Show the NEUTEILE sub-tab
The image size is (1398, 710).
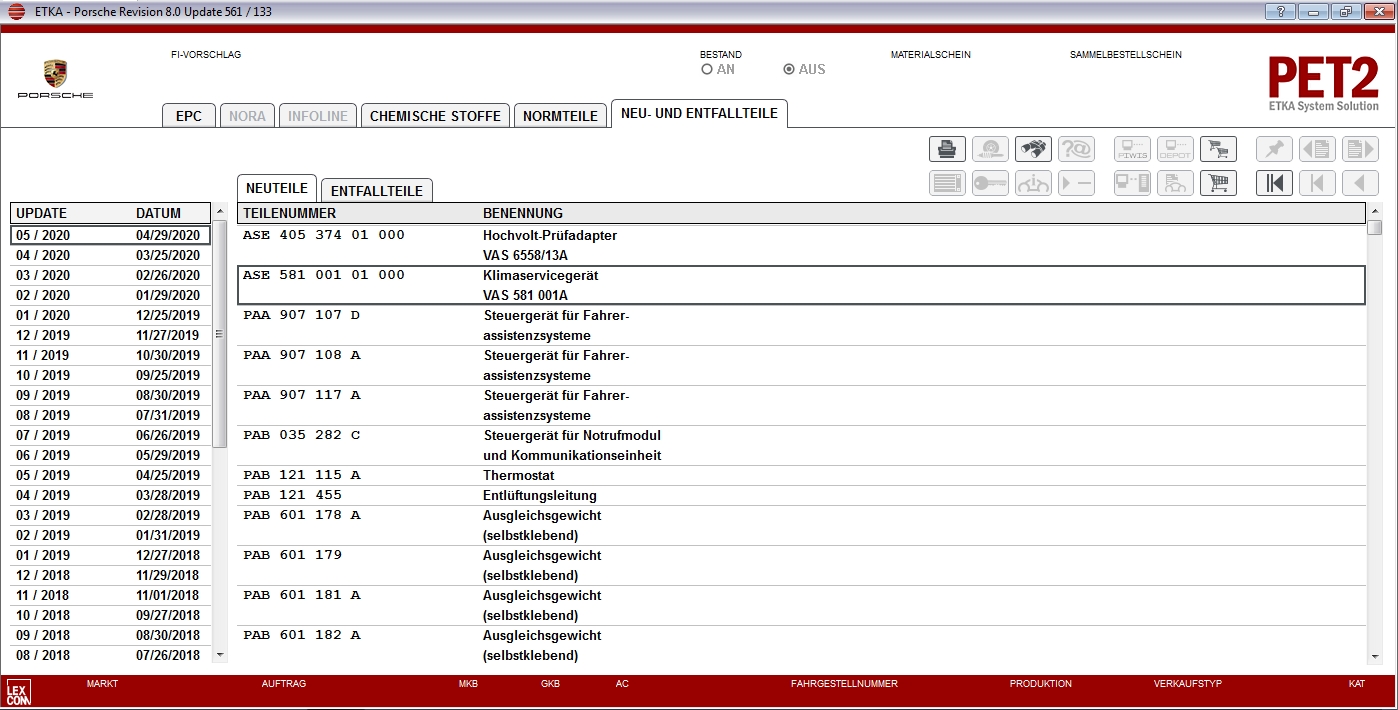pos(277,188)
